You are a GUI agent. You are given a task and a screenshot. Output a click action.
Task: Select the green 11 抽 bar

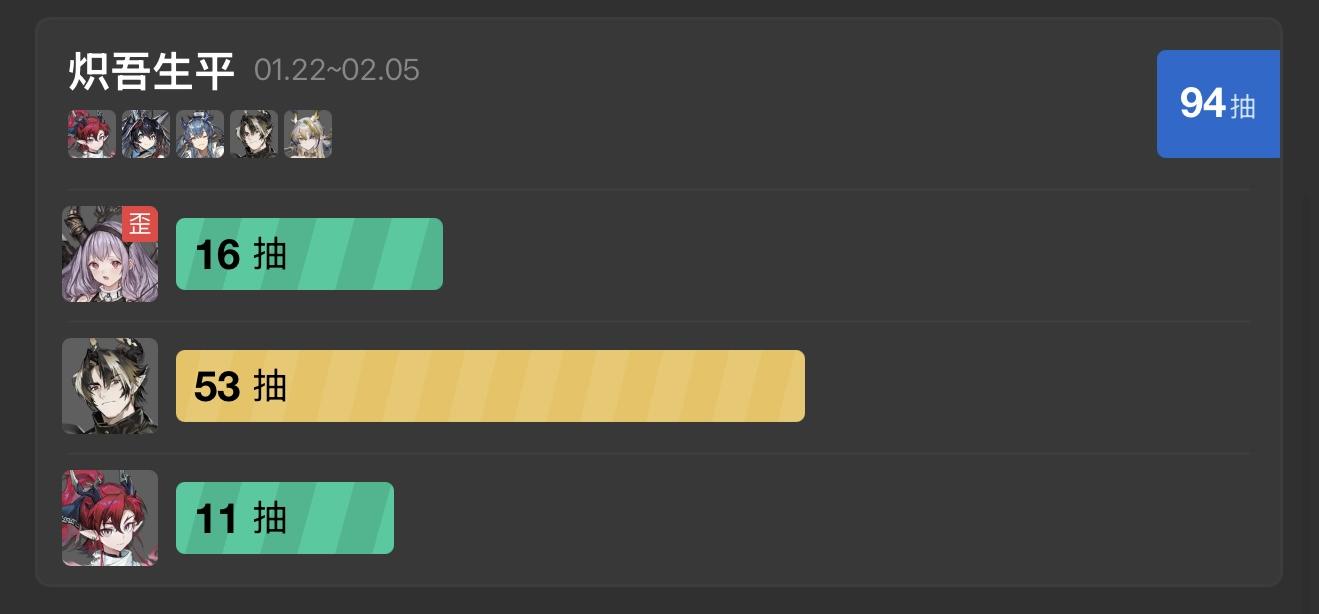(285, 518)
